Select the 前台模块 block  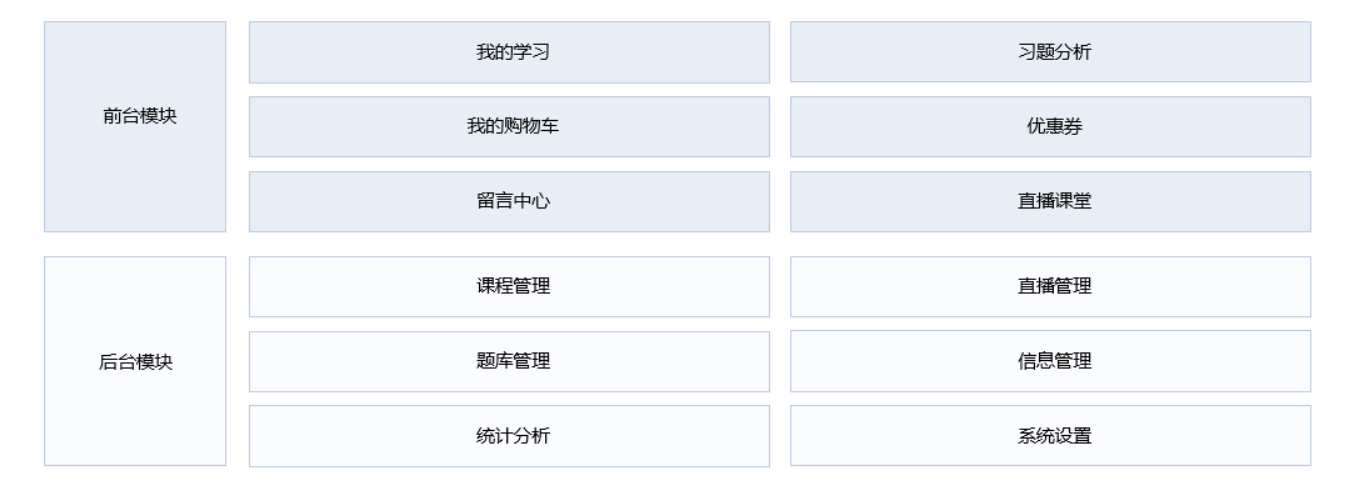click(x=135, y=127)
